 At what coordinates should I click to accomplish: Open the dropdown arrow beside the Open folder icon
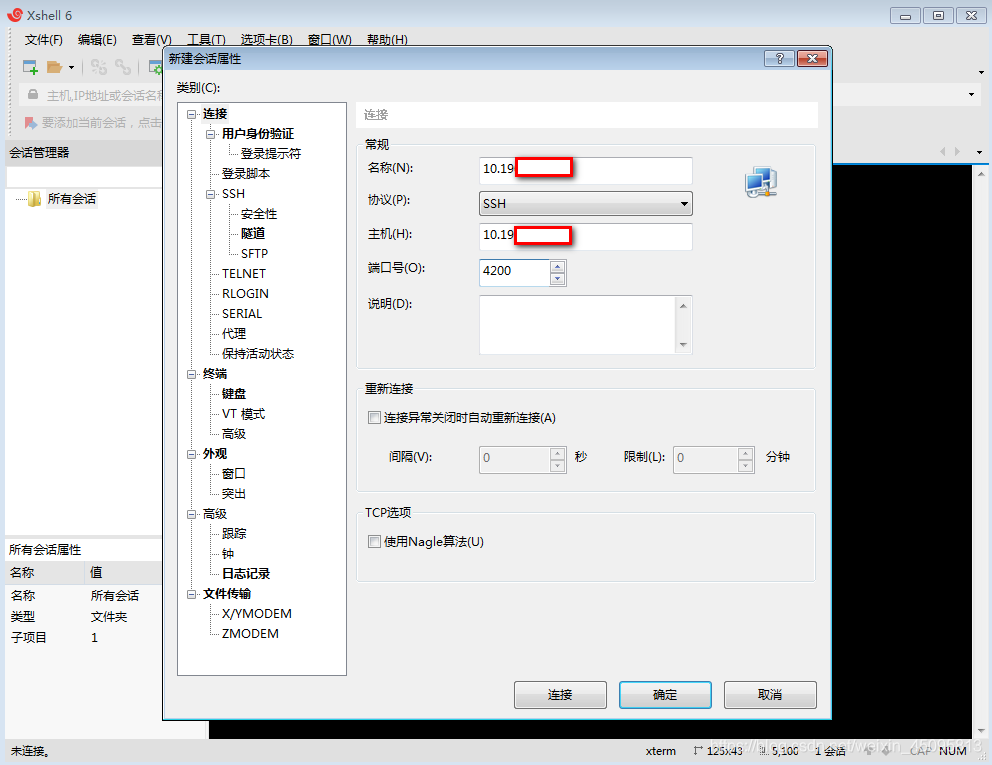pos(71,67)
